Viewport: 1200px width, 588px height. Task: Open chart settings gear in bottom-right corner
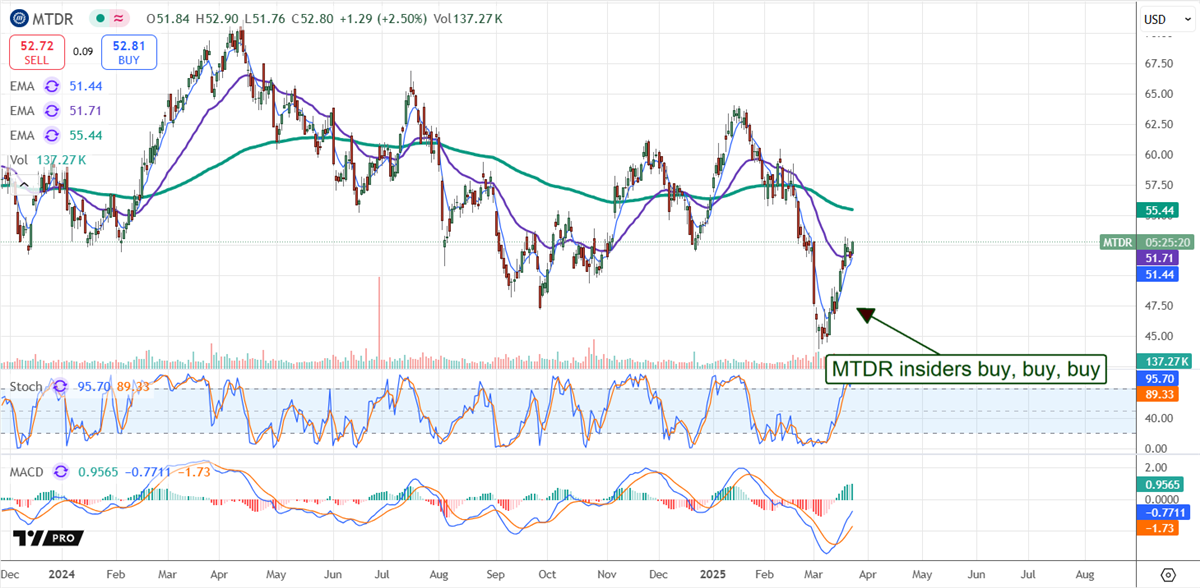[x=1168, y=575]
